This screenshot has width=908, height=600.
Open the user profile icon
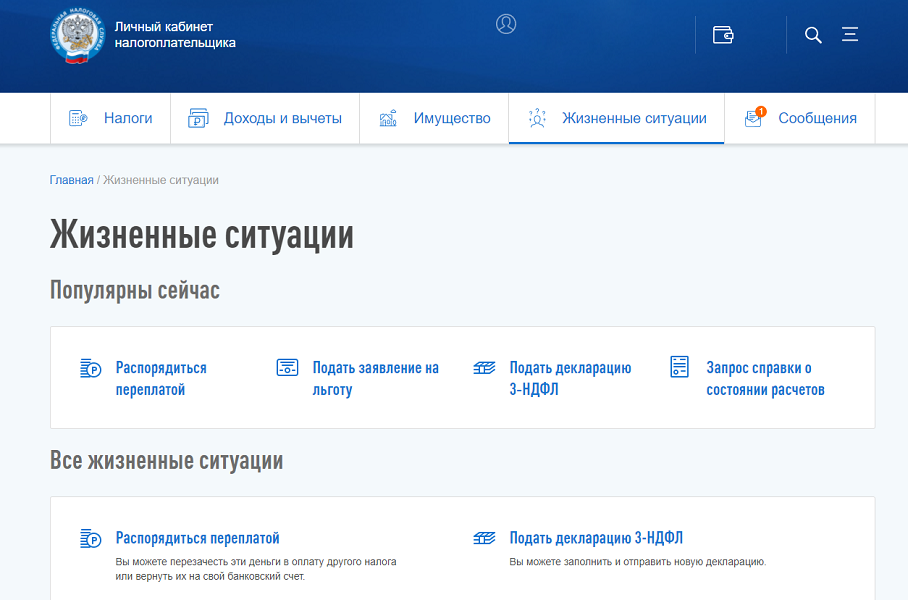[x=506, y=24]
